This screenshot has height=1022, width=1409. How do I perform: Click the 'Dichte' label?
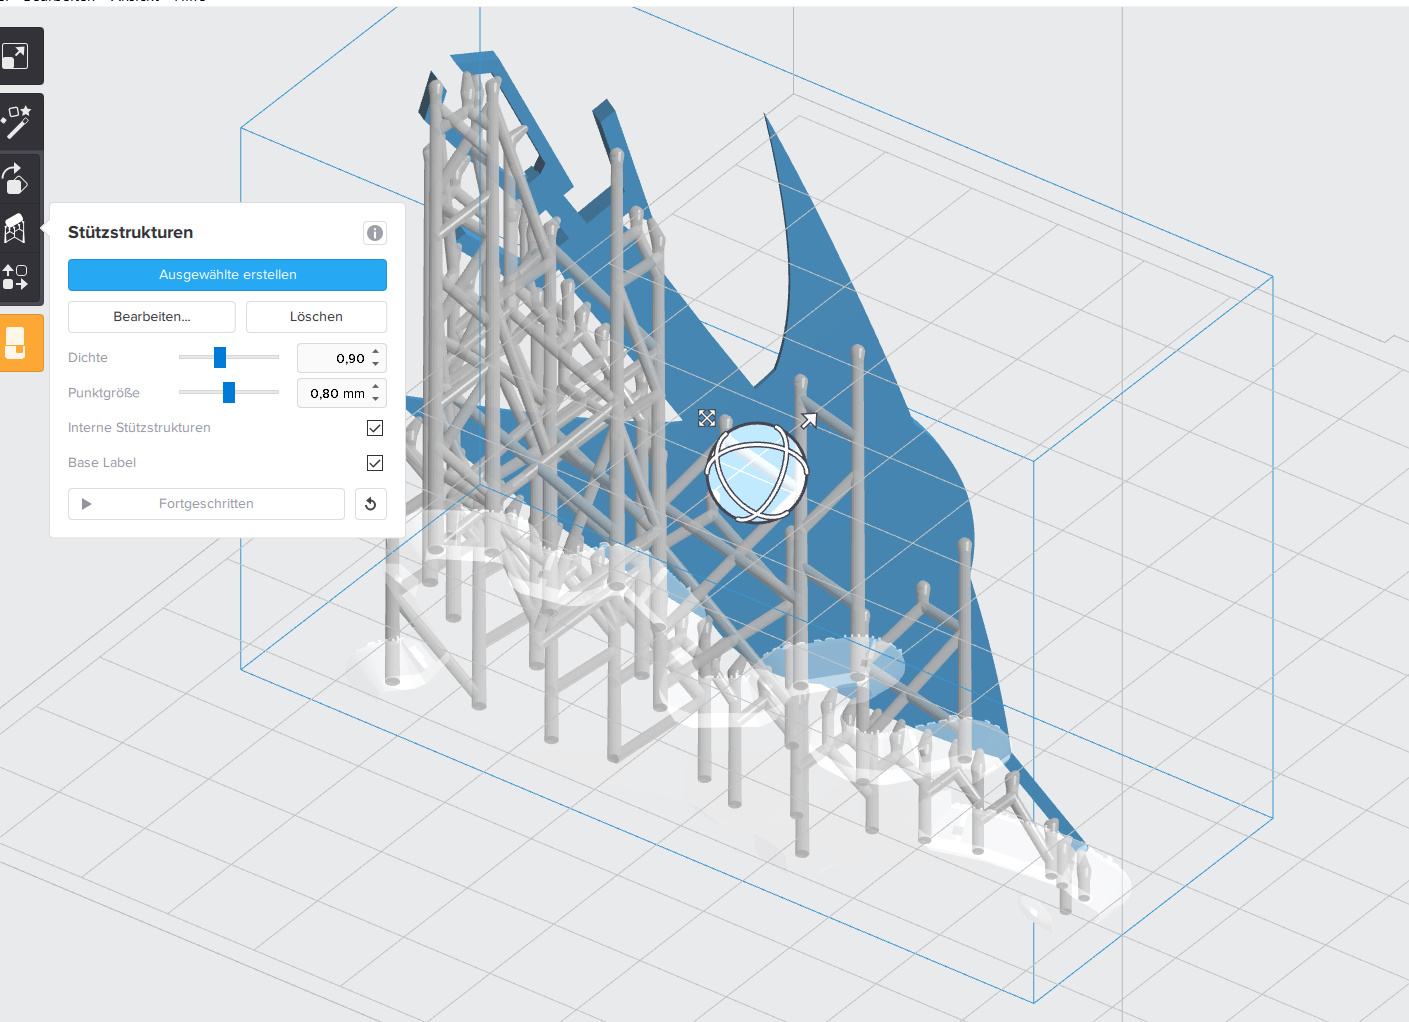click(88, 358)
